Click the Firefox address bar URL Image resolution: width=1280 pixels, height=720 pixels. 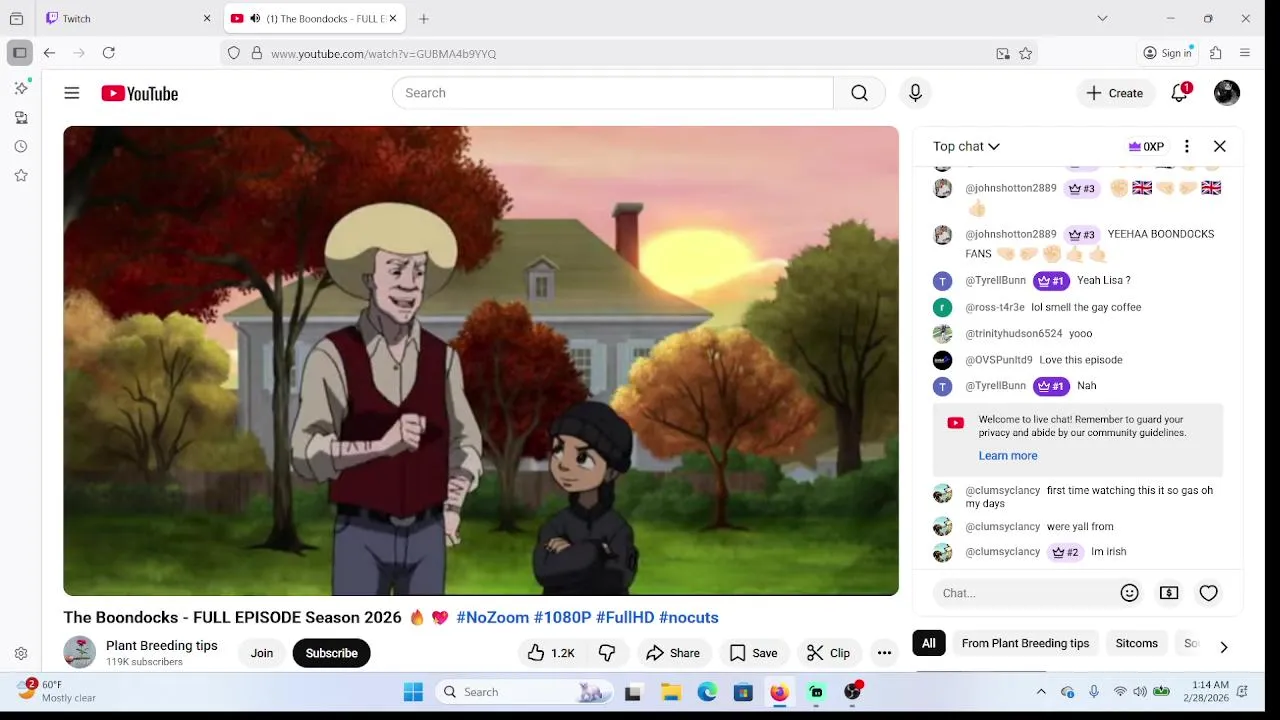point(383,54)
